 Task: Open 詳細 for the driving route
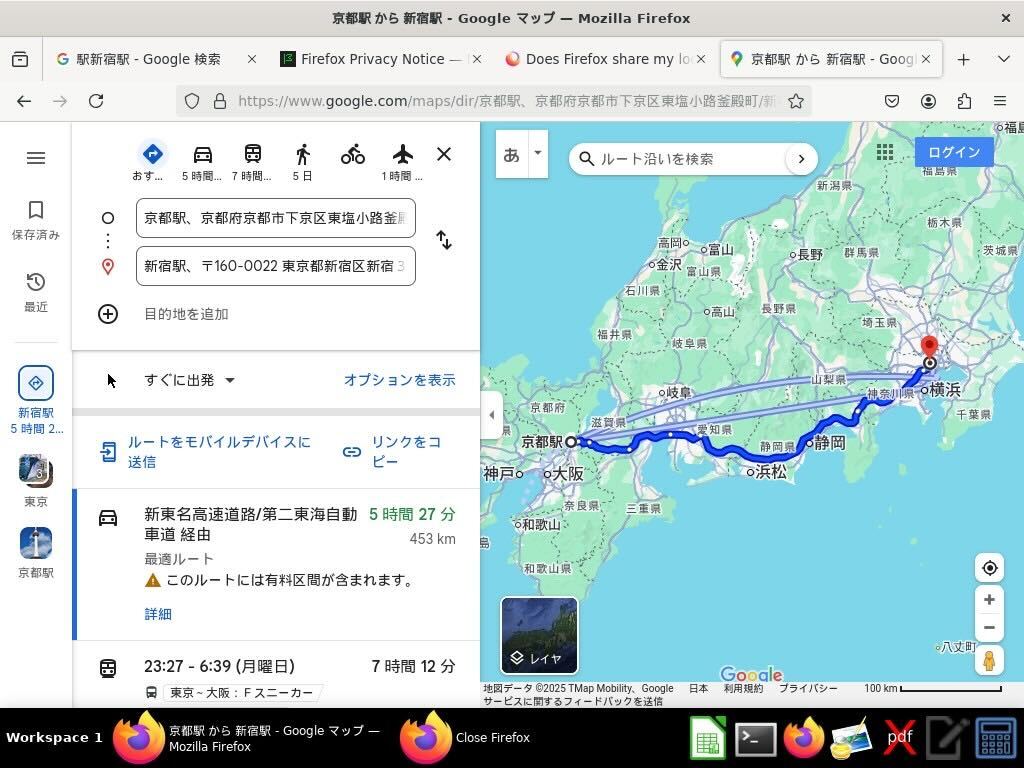point(158,614)
